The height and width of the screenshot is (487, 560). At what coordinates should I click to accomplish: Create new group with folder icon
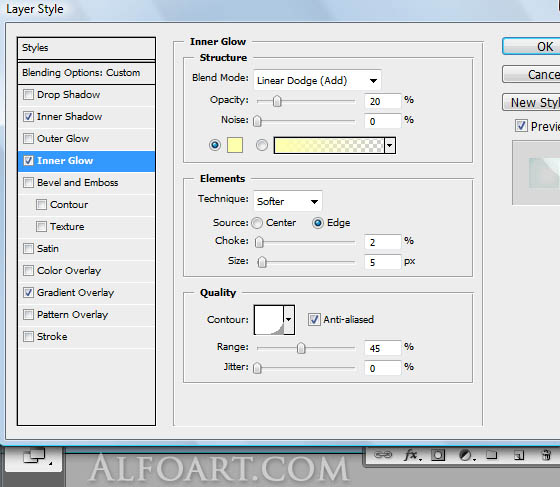[492, 455]
